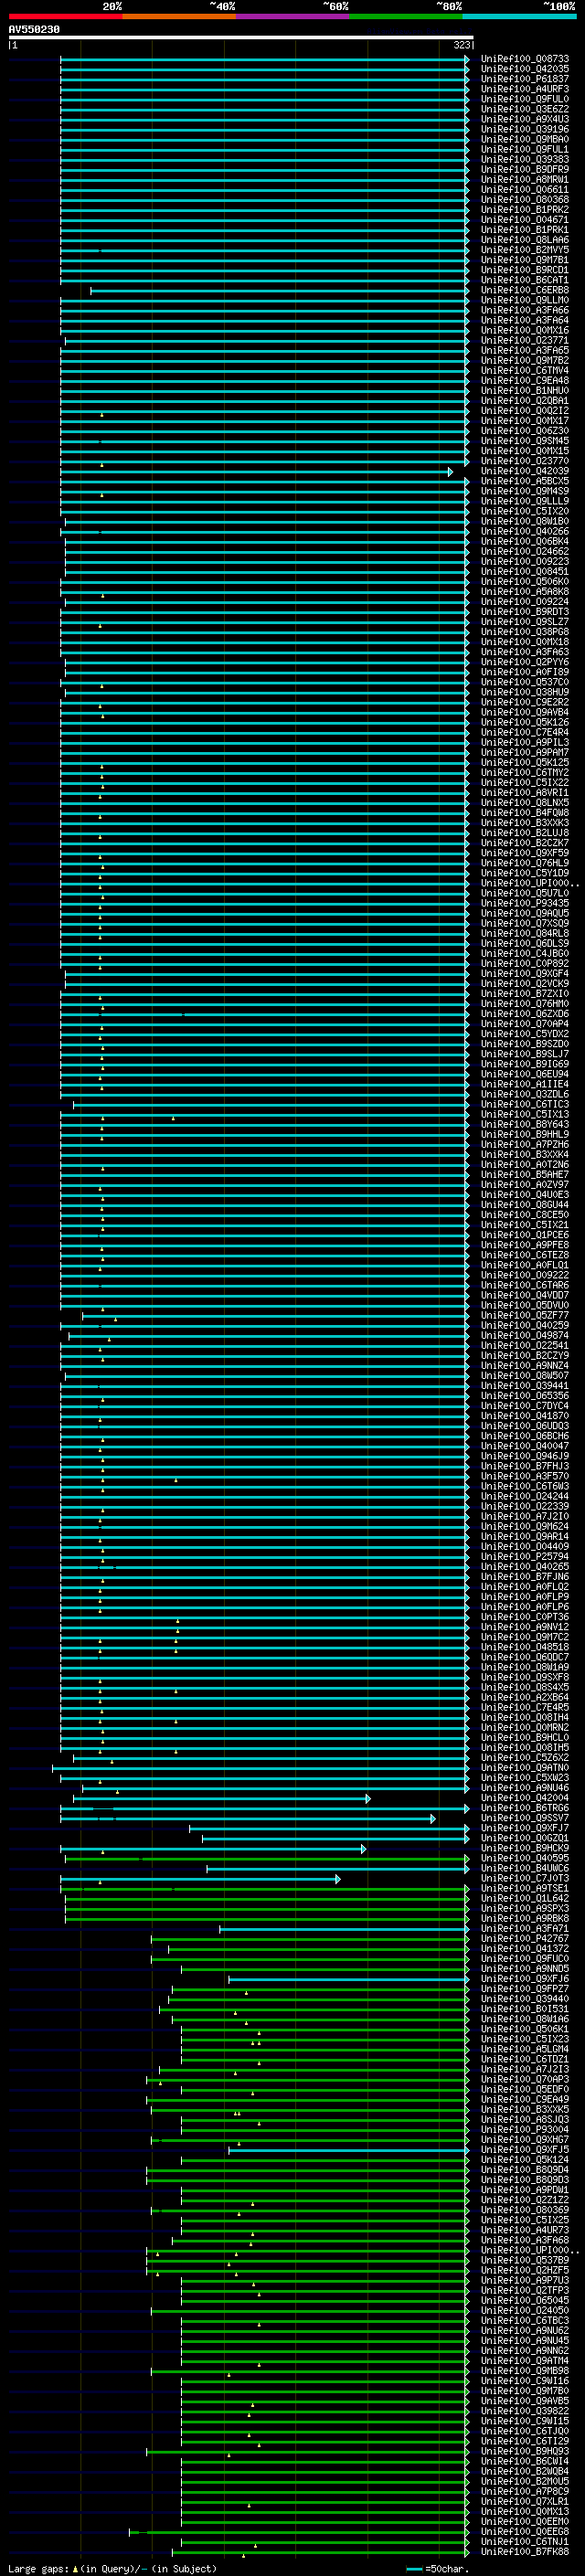Open hit UniRef100_P61837
Image resolution: width=585 pixels, height=2576 pixels.
[x=525, y=79]
